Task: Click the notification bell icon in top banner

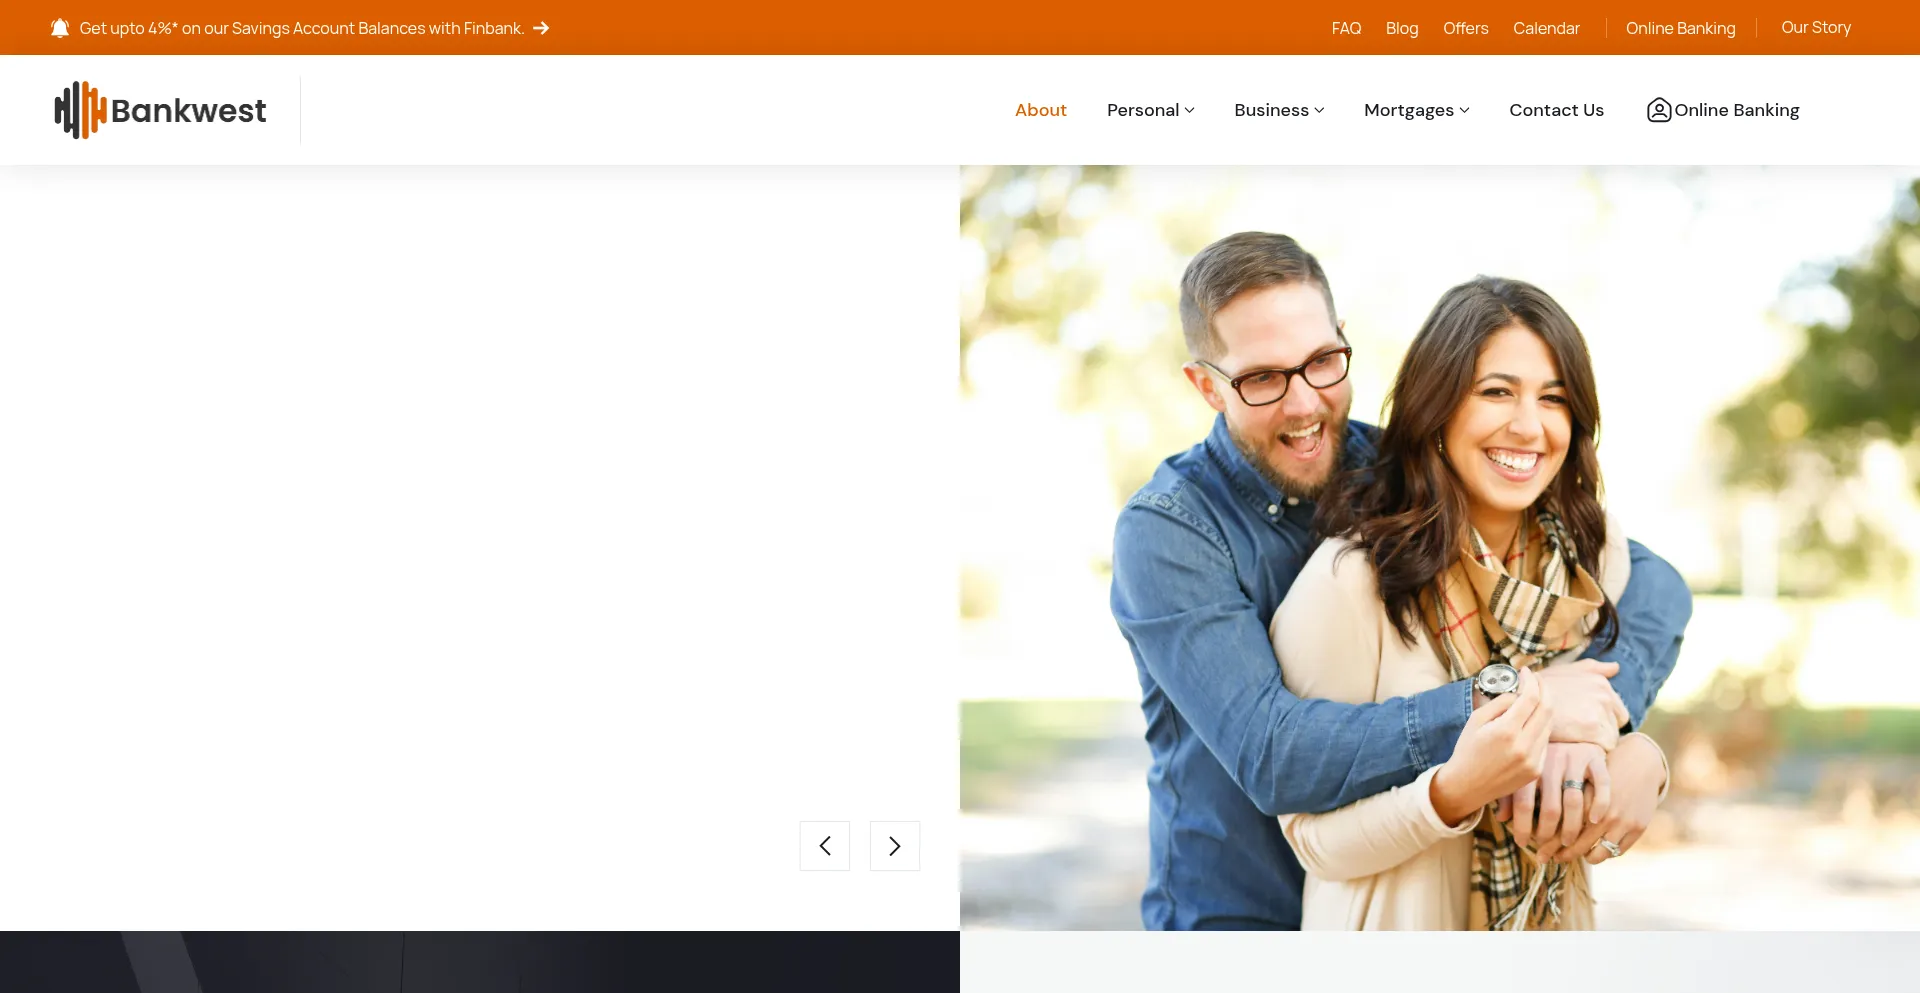Action: pos(60,28)
